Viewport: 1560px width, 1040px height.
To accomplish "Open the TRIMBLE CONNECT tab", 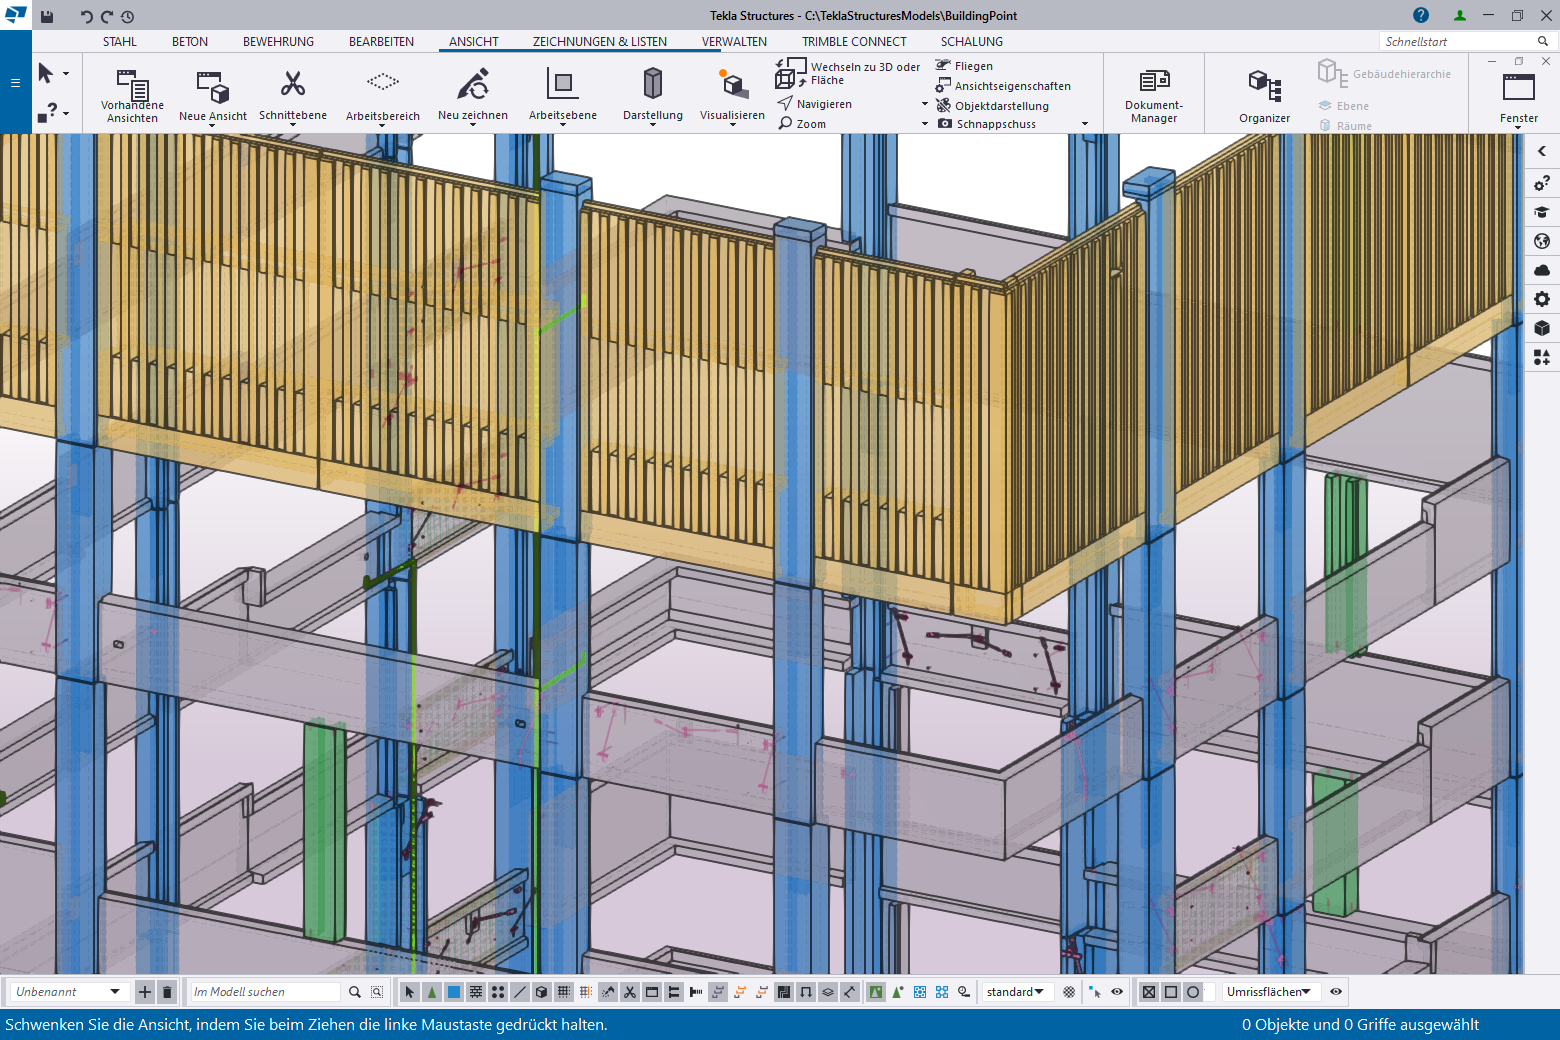I will coord(854,42).
